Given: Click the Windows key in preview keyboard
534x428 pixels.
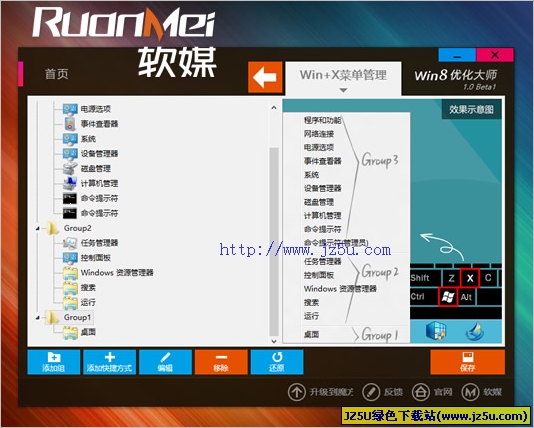Looking at the screenshot, I should (x=447, y=297).
